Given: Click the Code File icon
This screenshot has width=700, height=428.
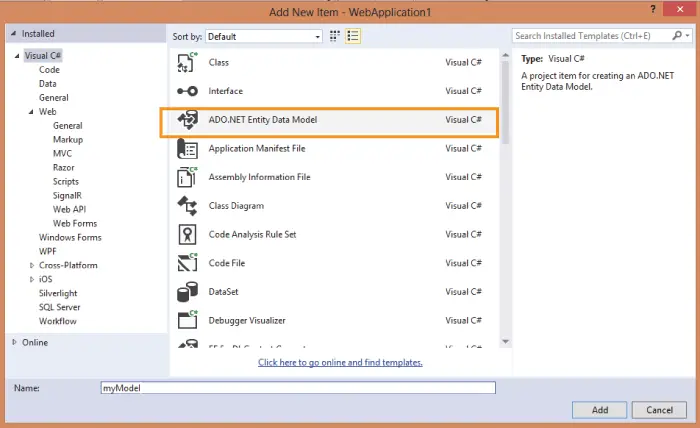Looking at the screenshot, I should point(187,263).
